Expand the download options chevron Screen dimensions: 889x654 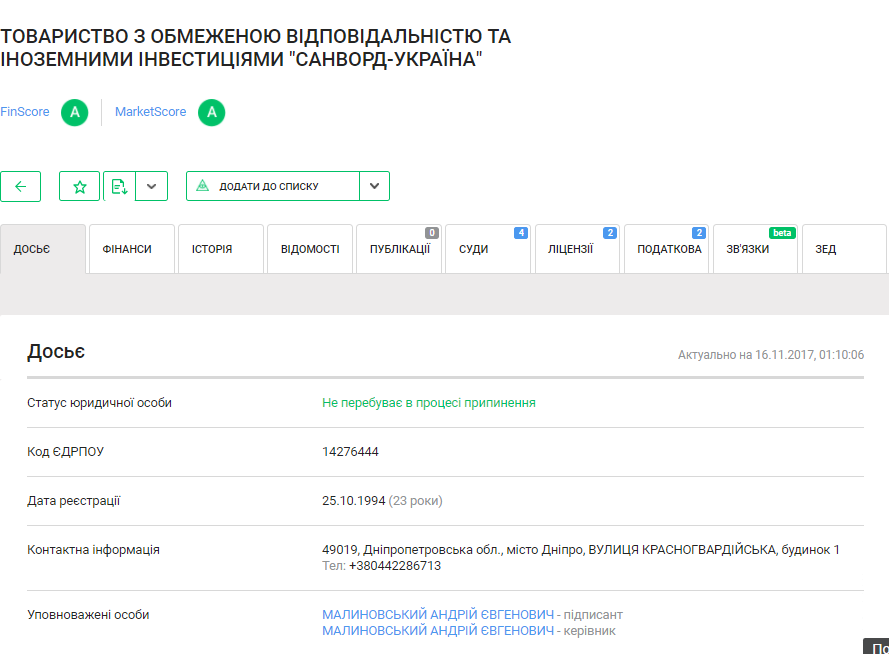tap(151, 186)
